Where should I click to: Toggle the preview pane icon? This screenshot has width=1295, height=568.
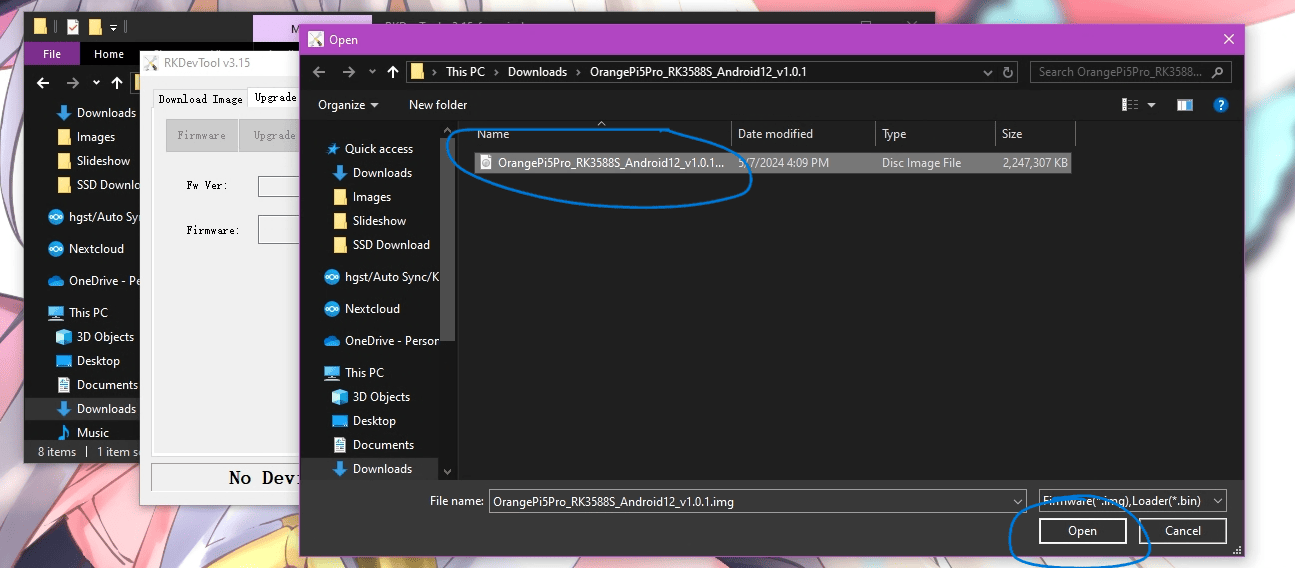coord(1185,105)
